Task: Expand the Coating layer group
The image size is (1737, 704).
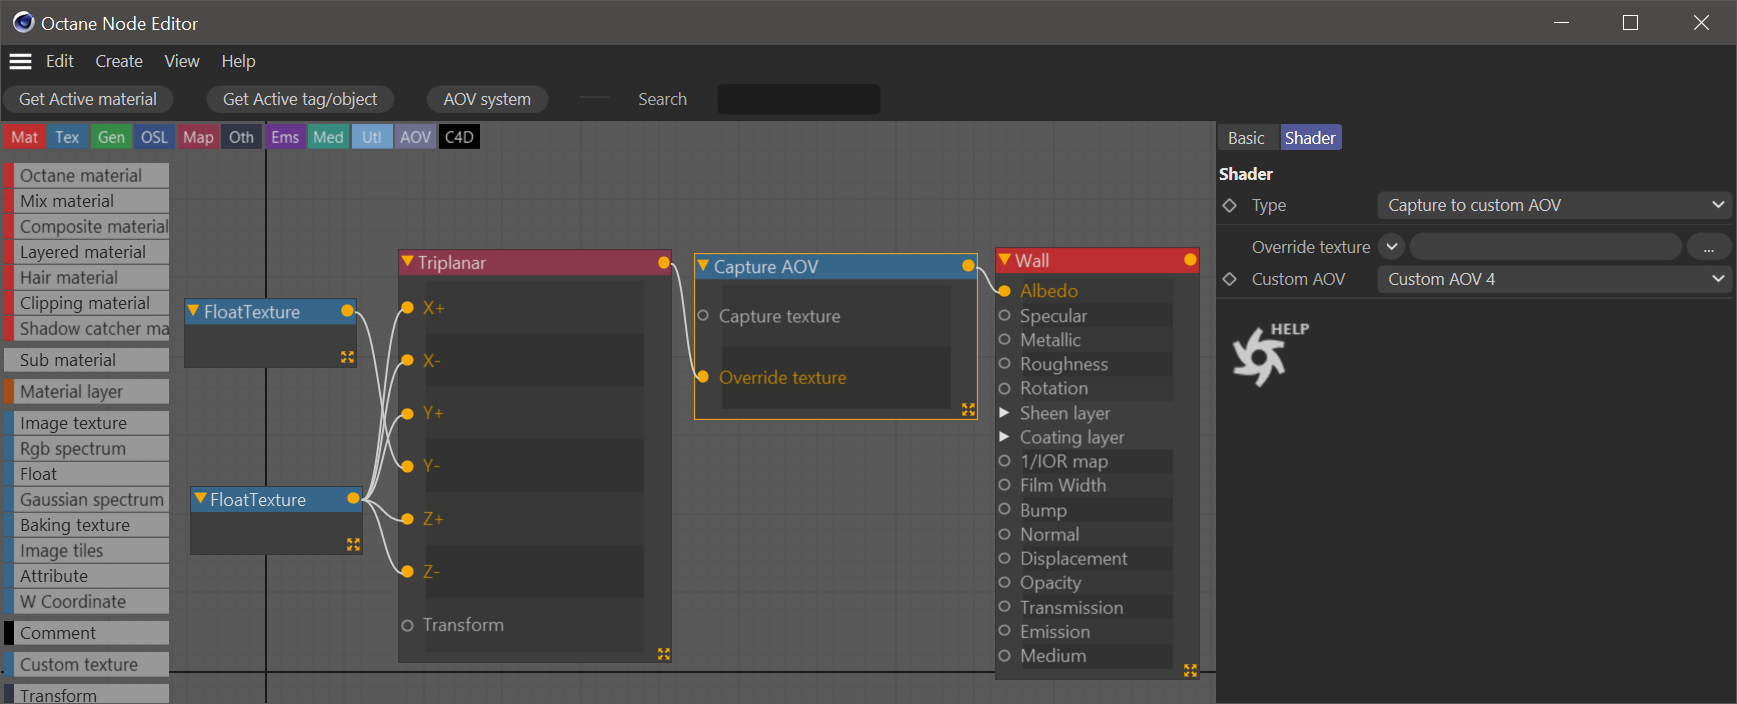Action: pyautogui.click(x=1004, y=436)
